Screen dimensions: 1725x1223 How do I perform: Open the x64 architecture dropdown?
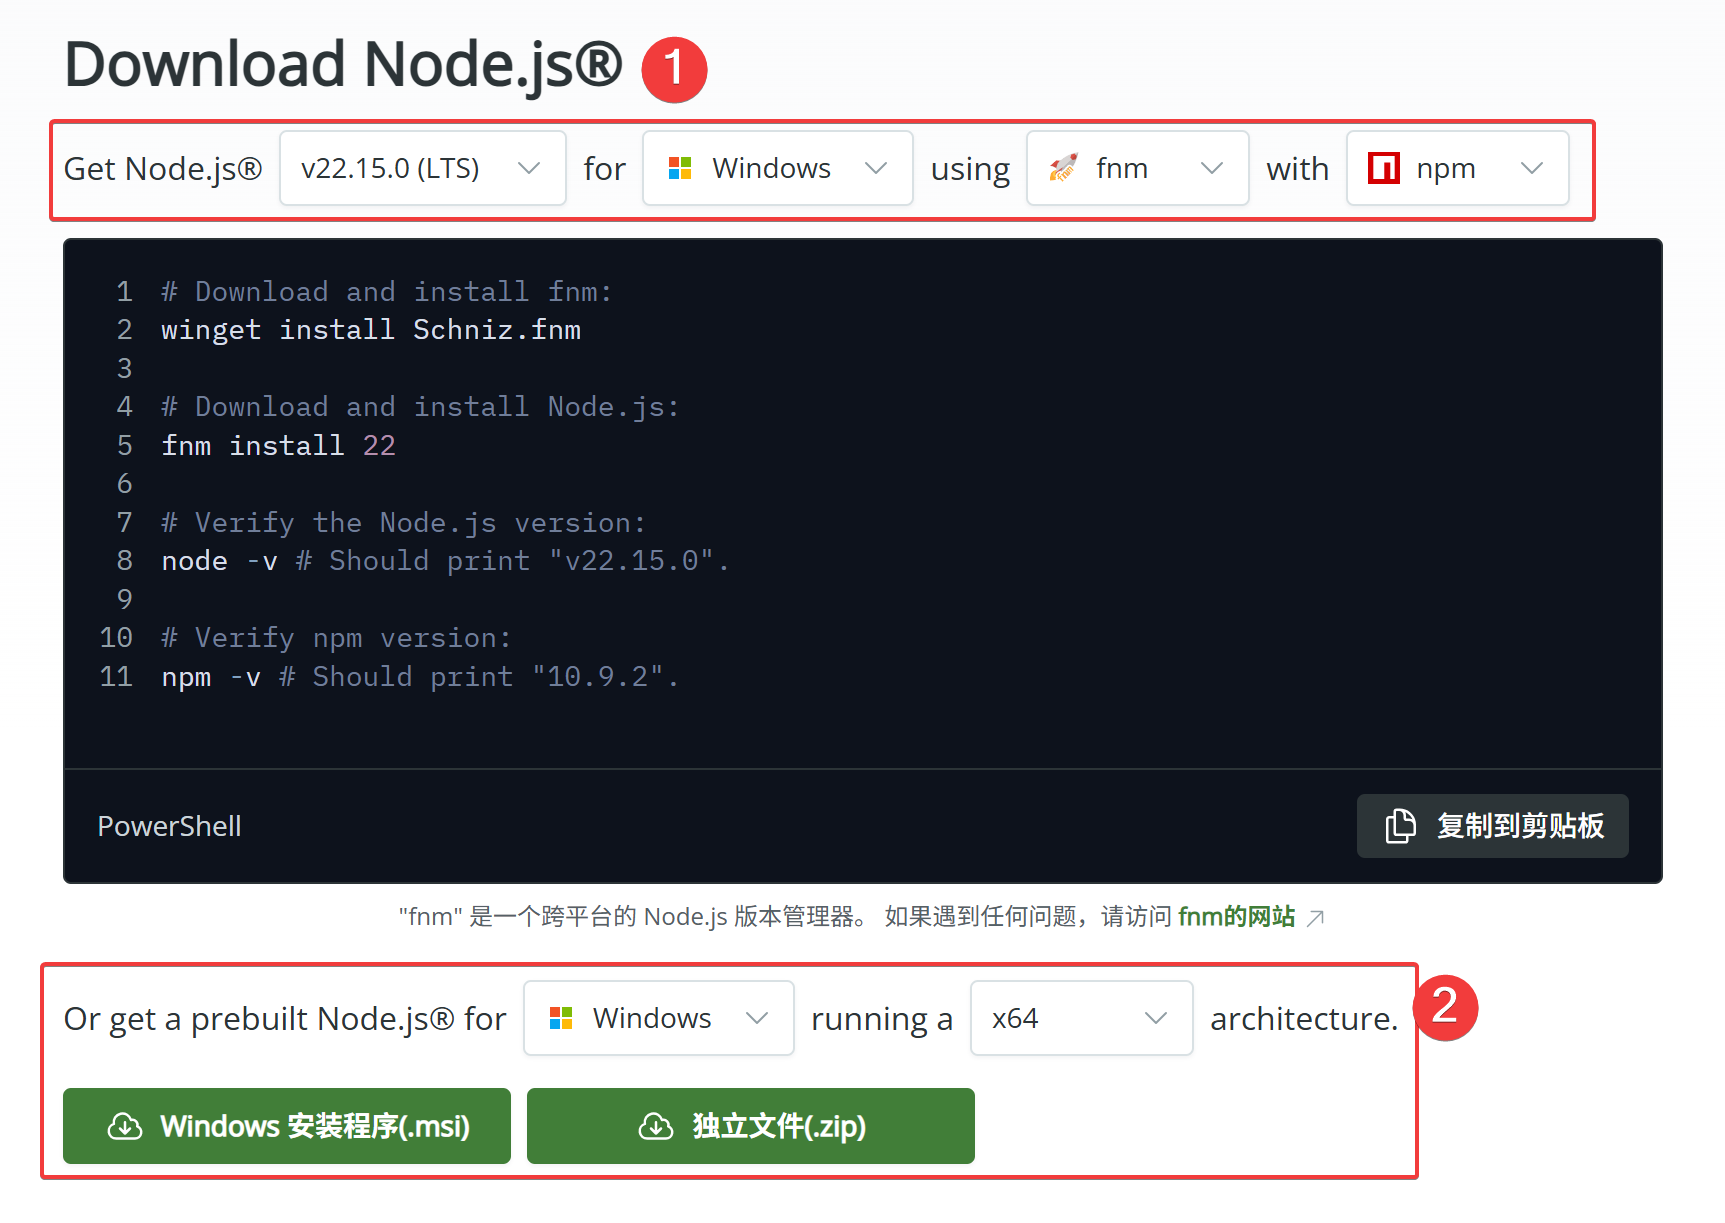tap(1081, 1018)
